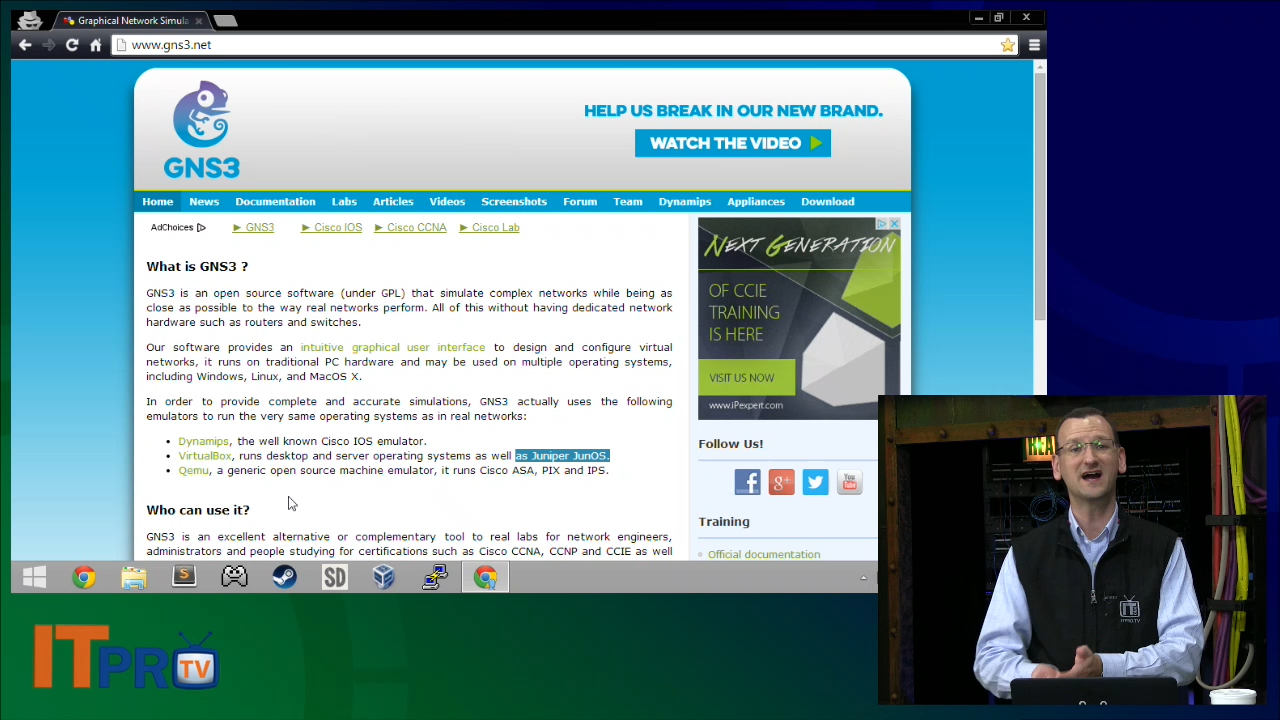Open the Team menu item
The height and width of the screenshot is (720, 1280).
[628, 202]
